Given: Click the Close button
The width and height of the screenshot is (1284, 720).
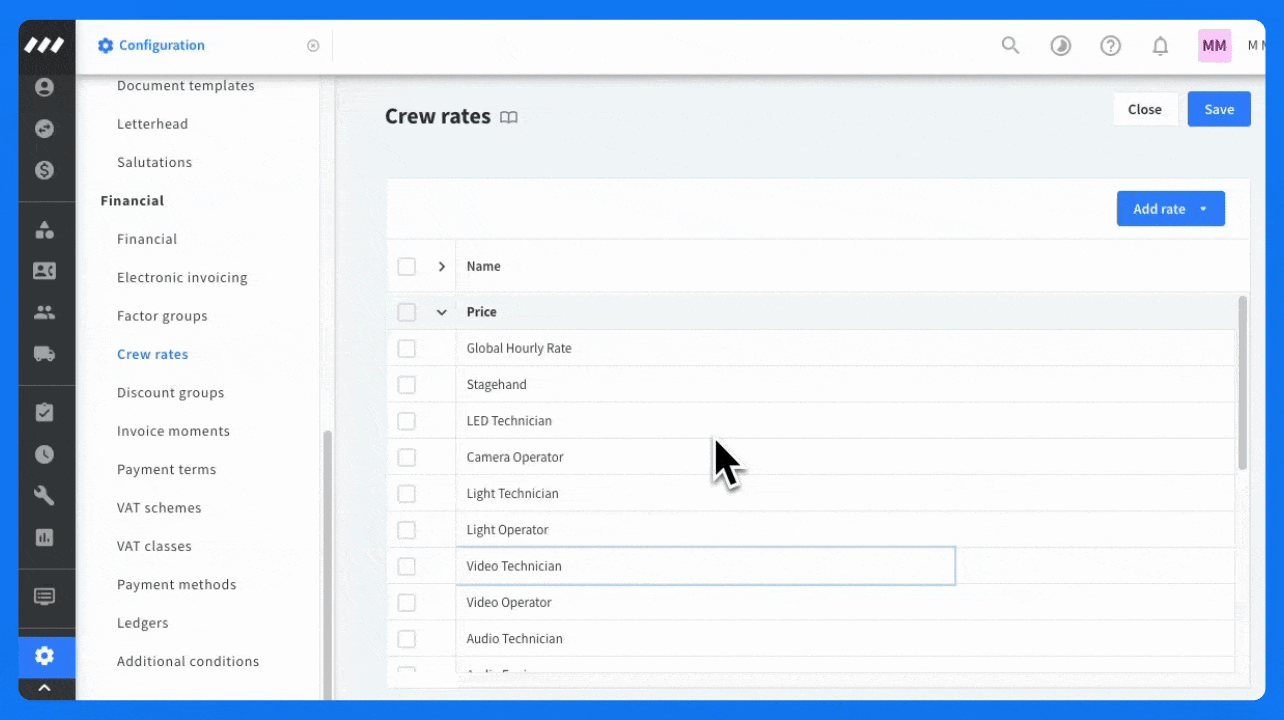Looking at the screenshot, I should [x=1144, y=109].
